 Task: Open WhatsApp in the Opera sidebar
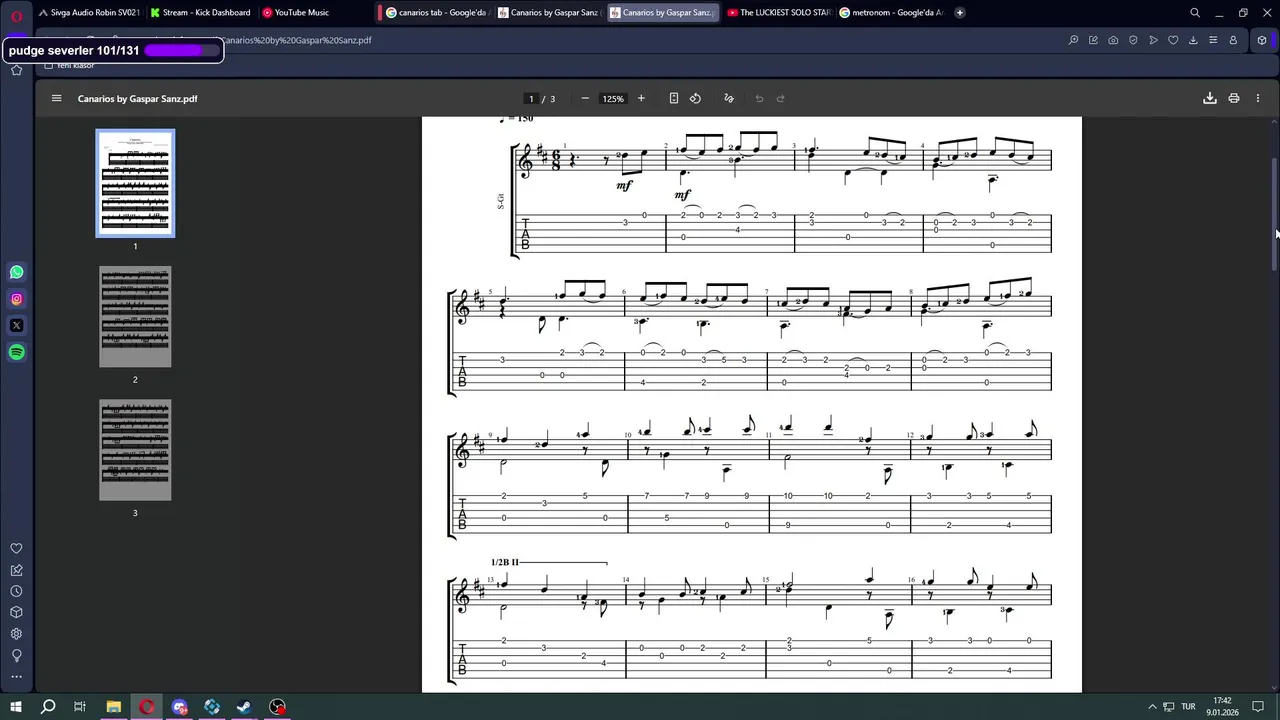(x=16, y=272)
